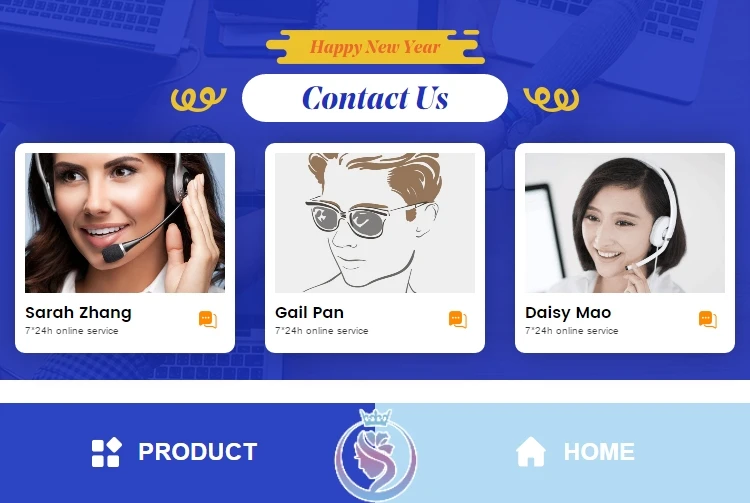This screenshot has height=503, width=750.
Task: Open chat icon beside Sarah Zhang
Action: click(x=208, y=319)
